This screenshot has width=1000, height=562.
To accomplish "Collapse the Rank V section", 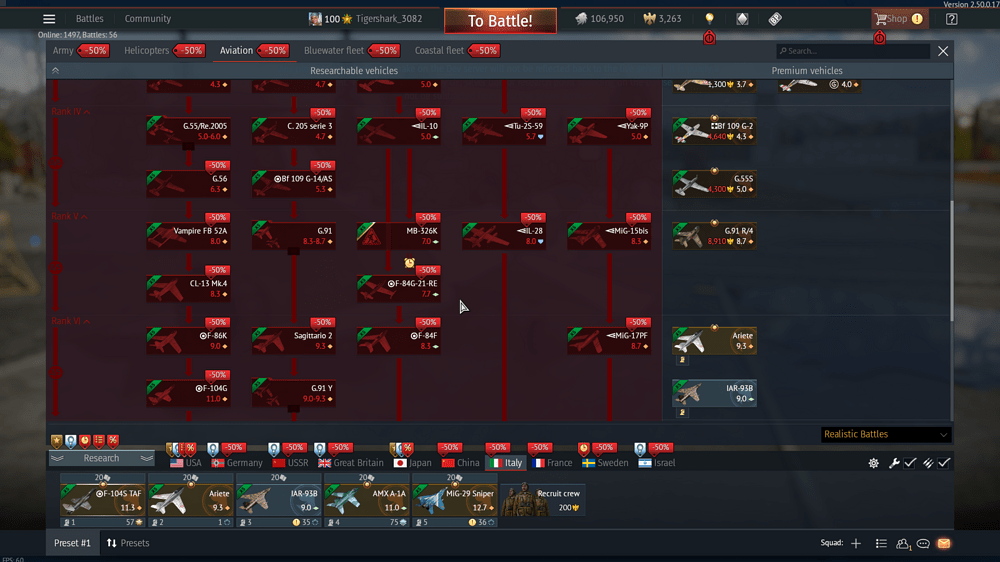I will tap(70, 216).
